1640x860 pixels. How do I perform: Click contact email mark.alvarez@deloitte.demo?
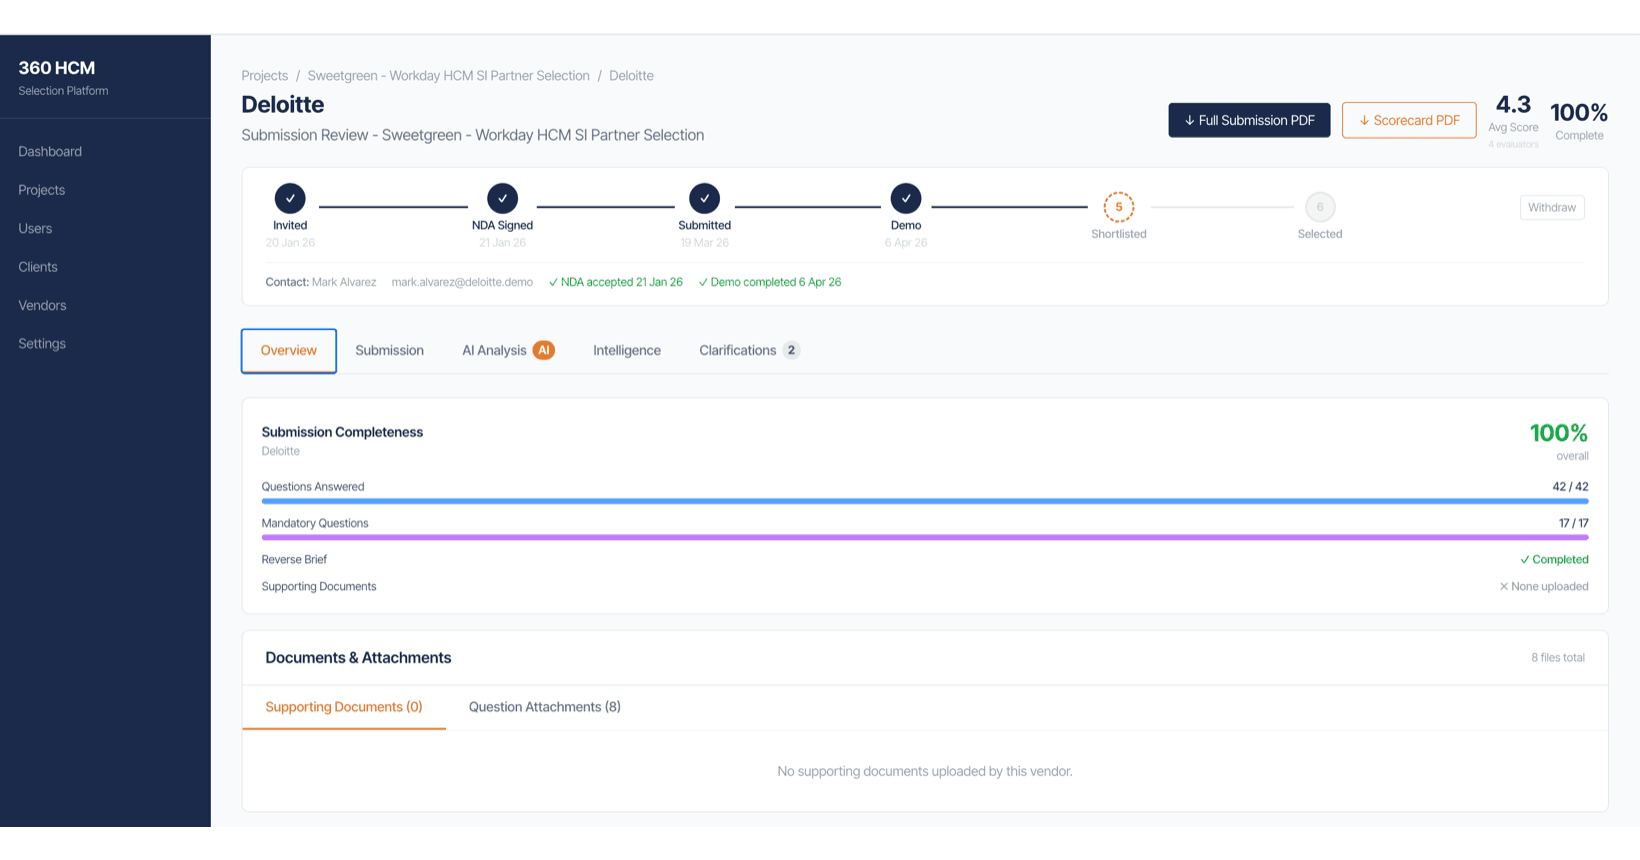point(462,282)
